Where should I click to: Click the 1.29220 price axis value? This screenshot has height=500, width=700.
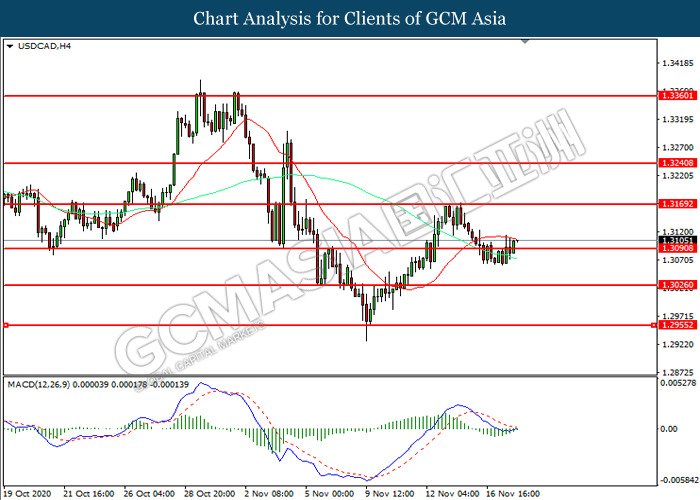678,344
